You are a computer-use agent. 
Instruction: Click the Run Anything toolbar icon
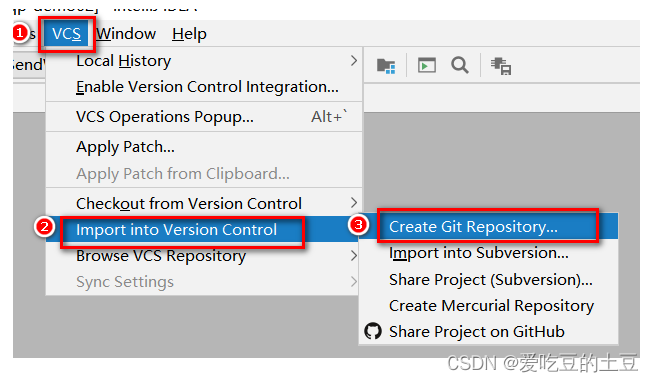click(427, 66)
